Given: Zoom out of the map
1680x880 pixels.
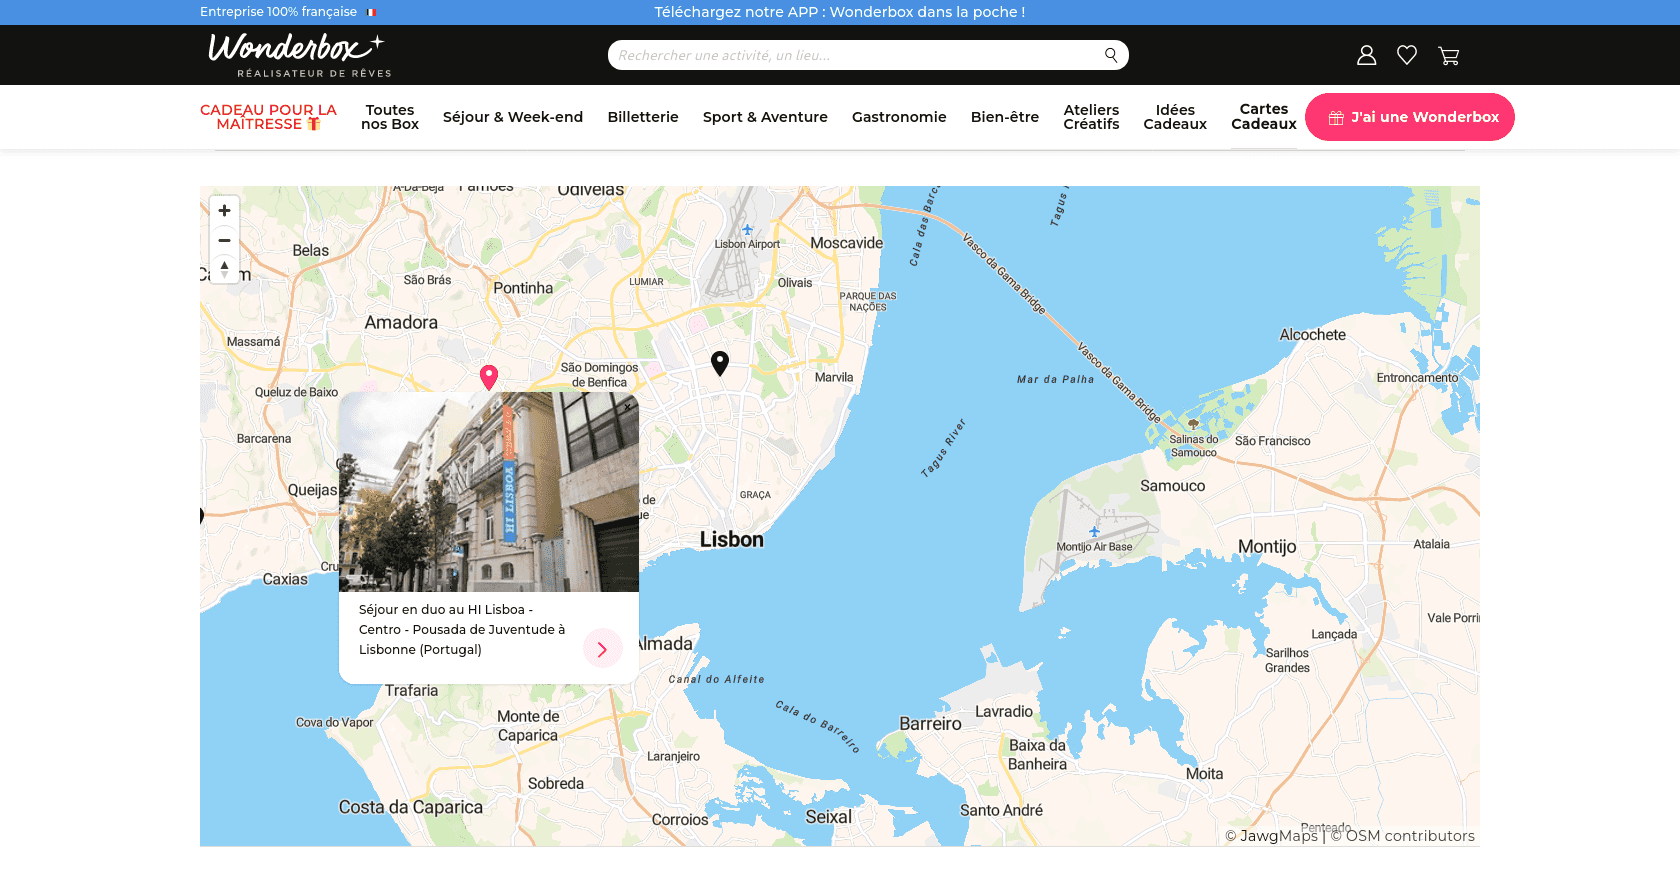Looking at the screenshot, I should [x=224, y=240].
